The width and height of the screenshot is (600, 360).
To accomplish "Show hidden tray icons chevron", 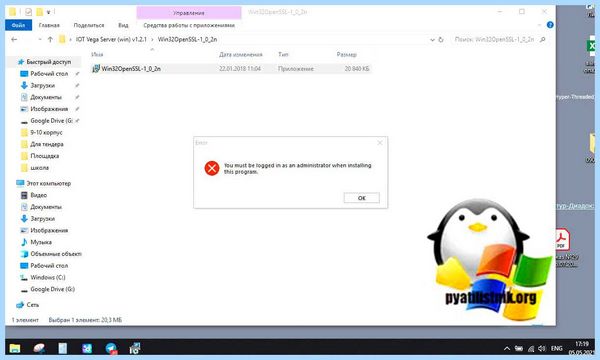I will 507,349.
